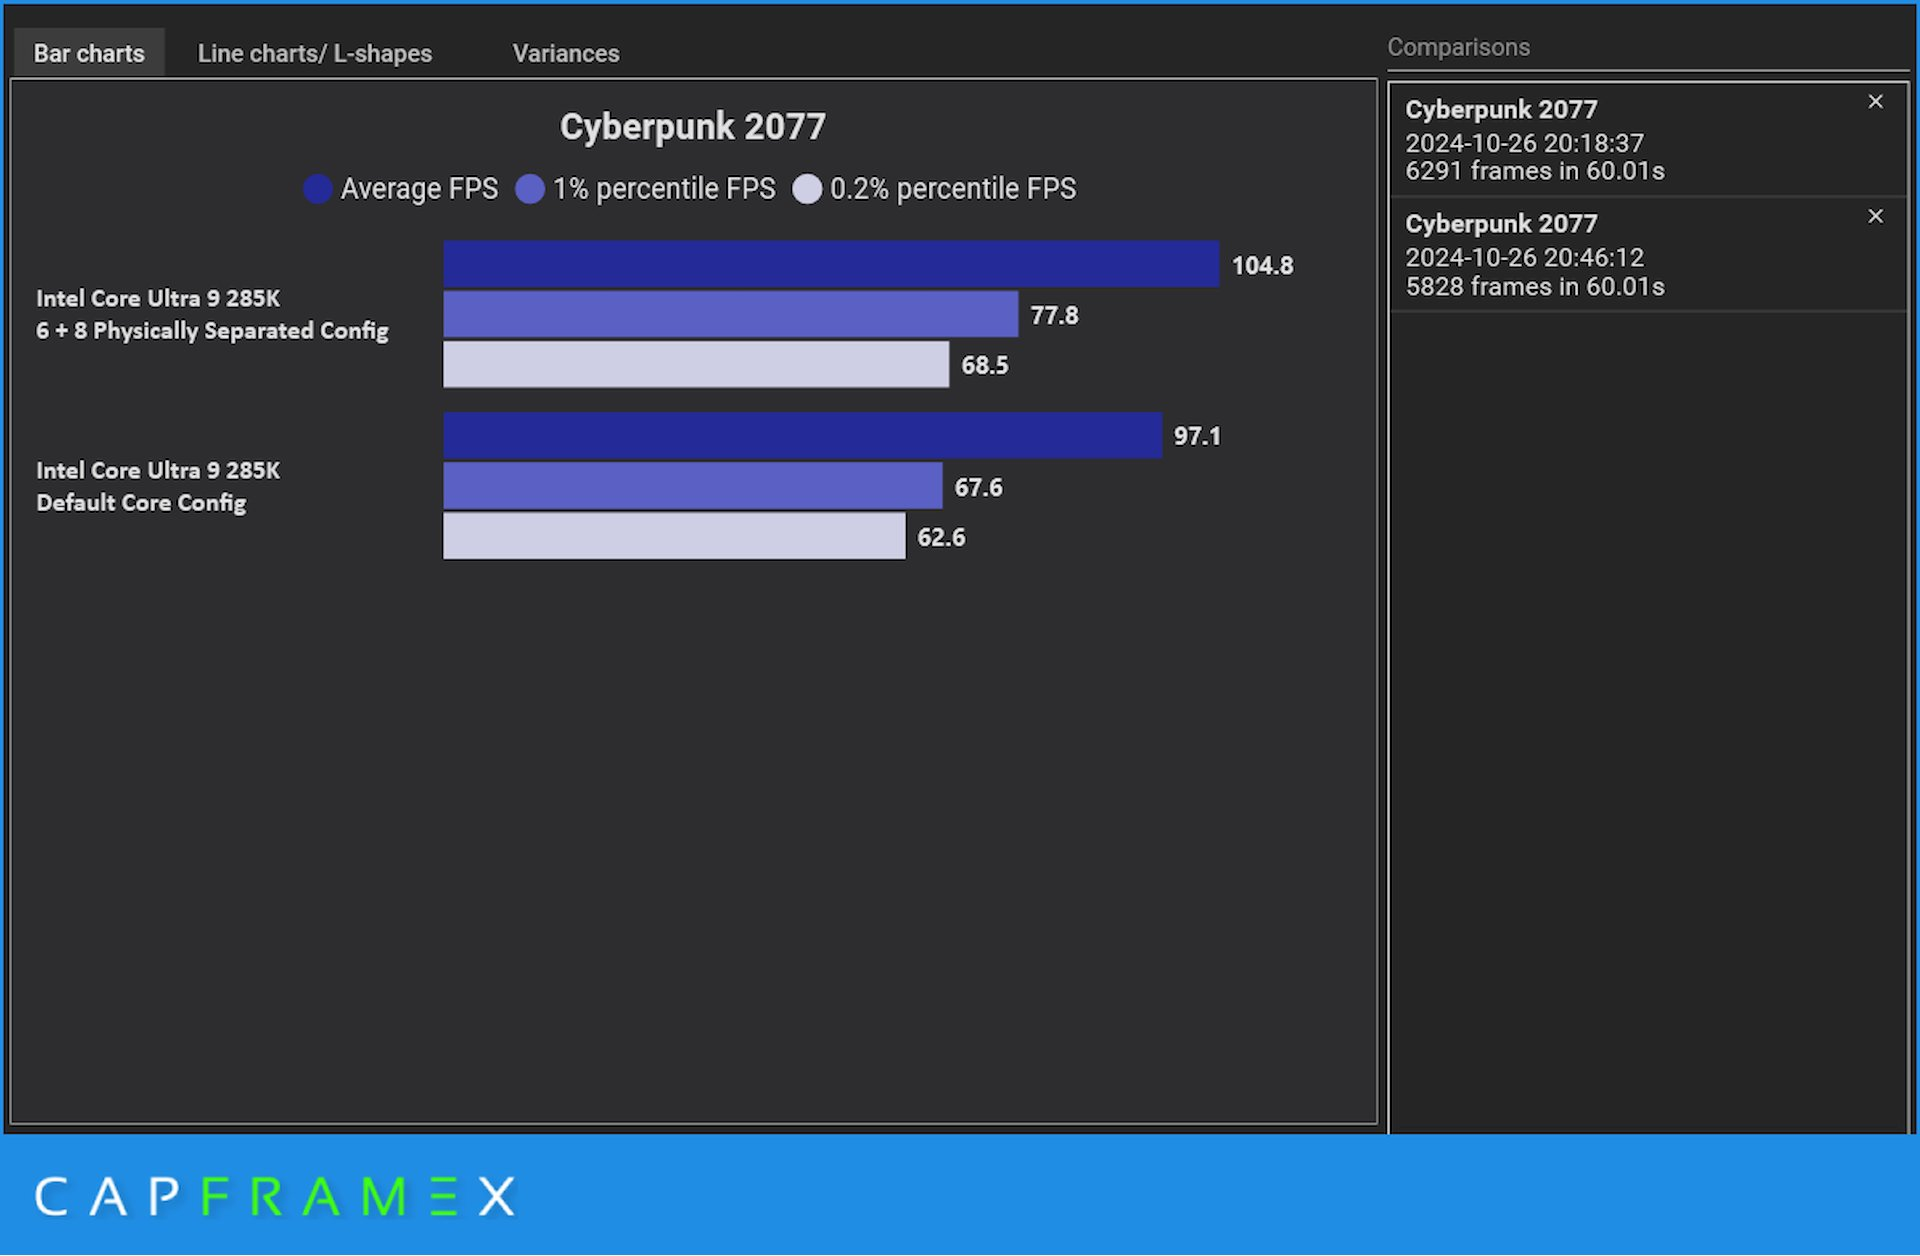Toggle the 1% percentile FPS legend dot

point(530,189)
